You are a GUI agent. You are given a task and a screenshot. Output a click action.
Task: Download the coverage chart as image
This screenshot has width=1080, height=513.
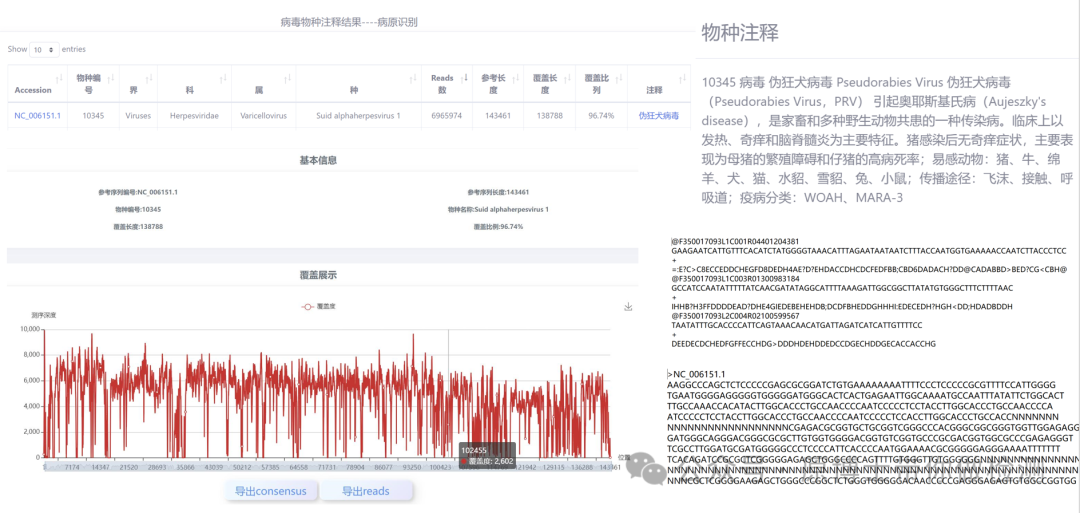628,307
